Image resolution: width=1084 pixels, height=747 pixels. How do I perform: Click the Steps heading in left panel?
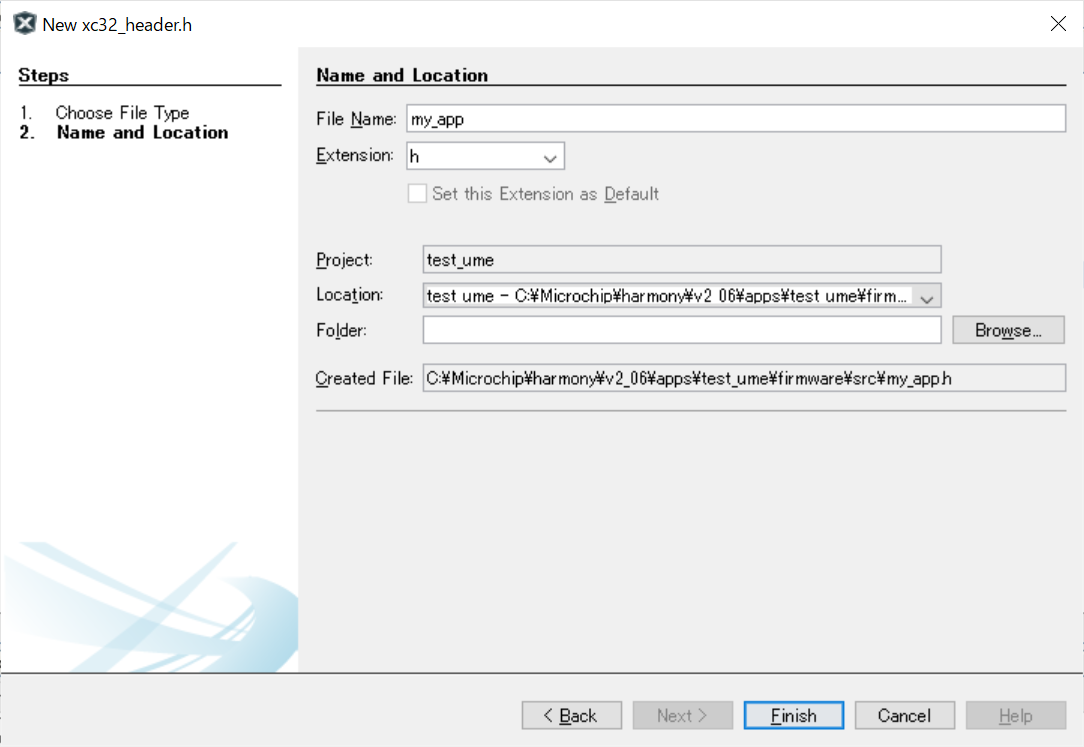click(43, 76)
